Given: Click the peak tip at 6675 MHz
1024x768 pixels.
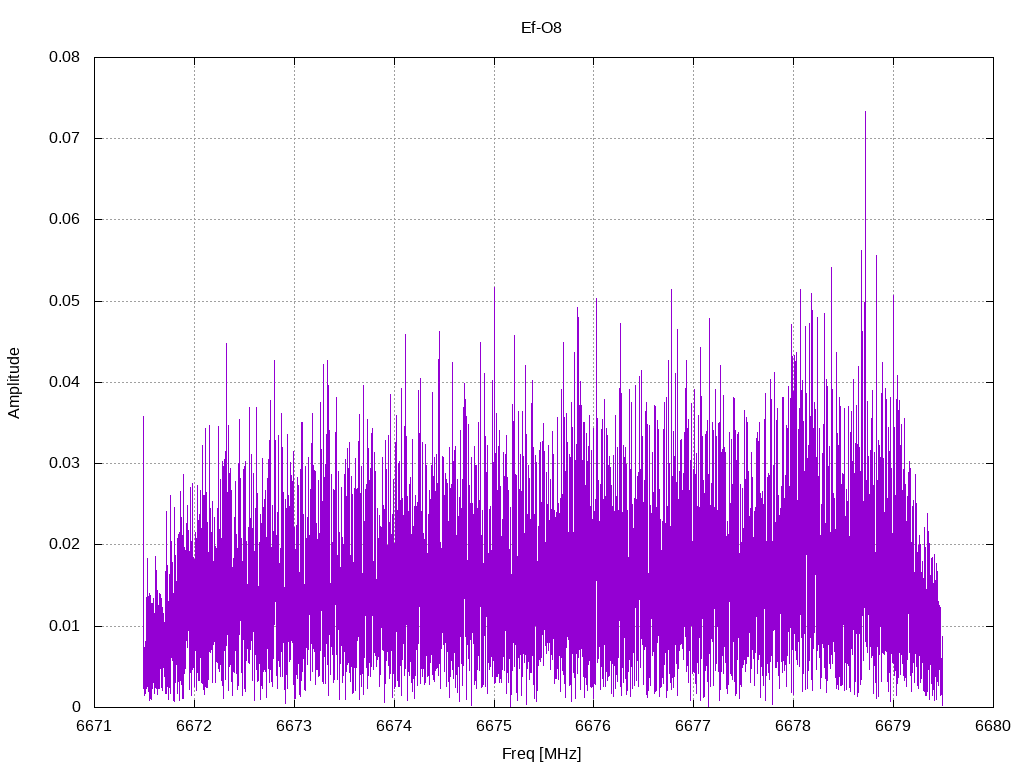Looking at the screenshot, I should (x=494, y=287).
